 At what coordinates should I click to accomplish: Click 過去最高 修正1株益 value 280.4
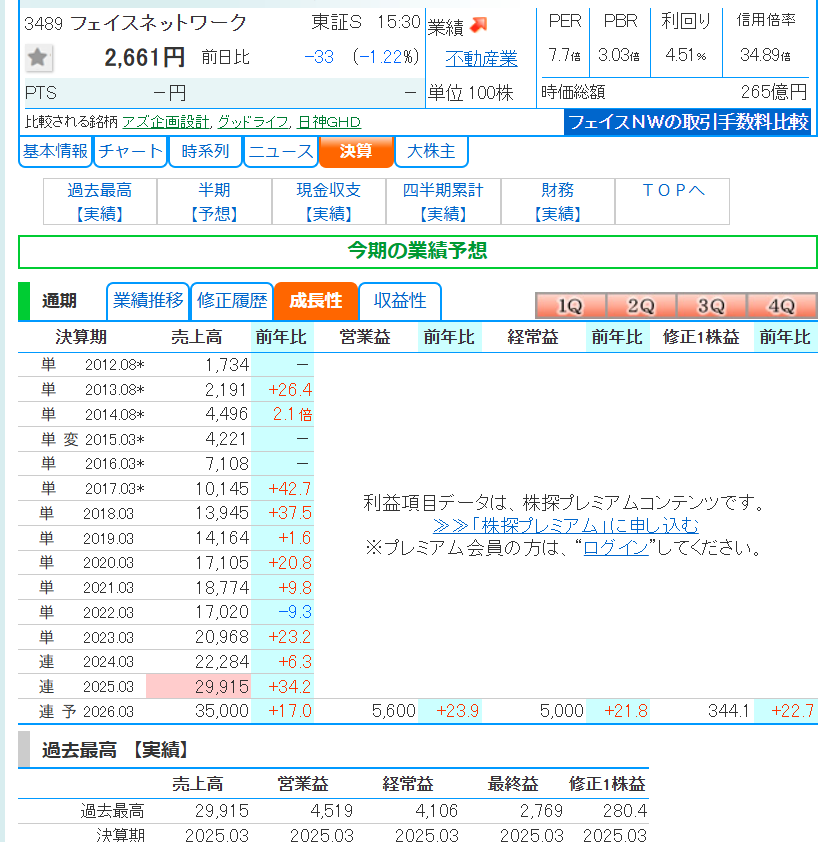coord(625,810)
